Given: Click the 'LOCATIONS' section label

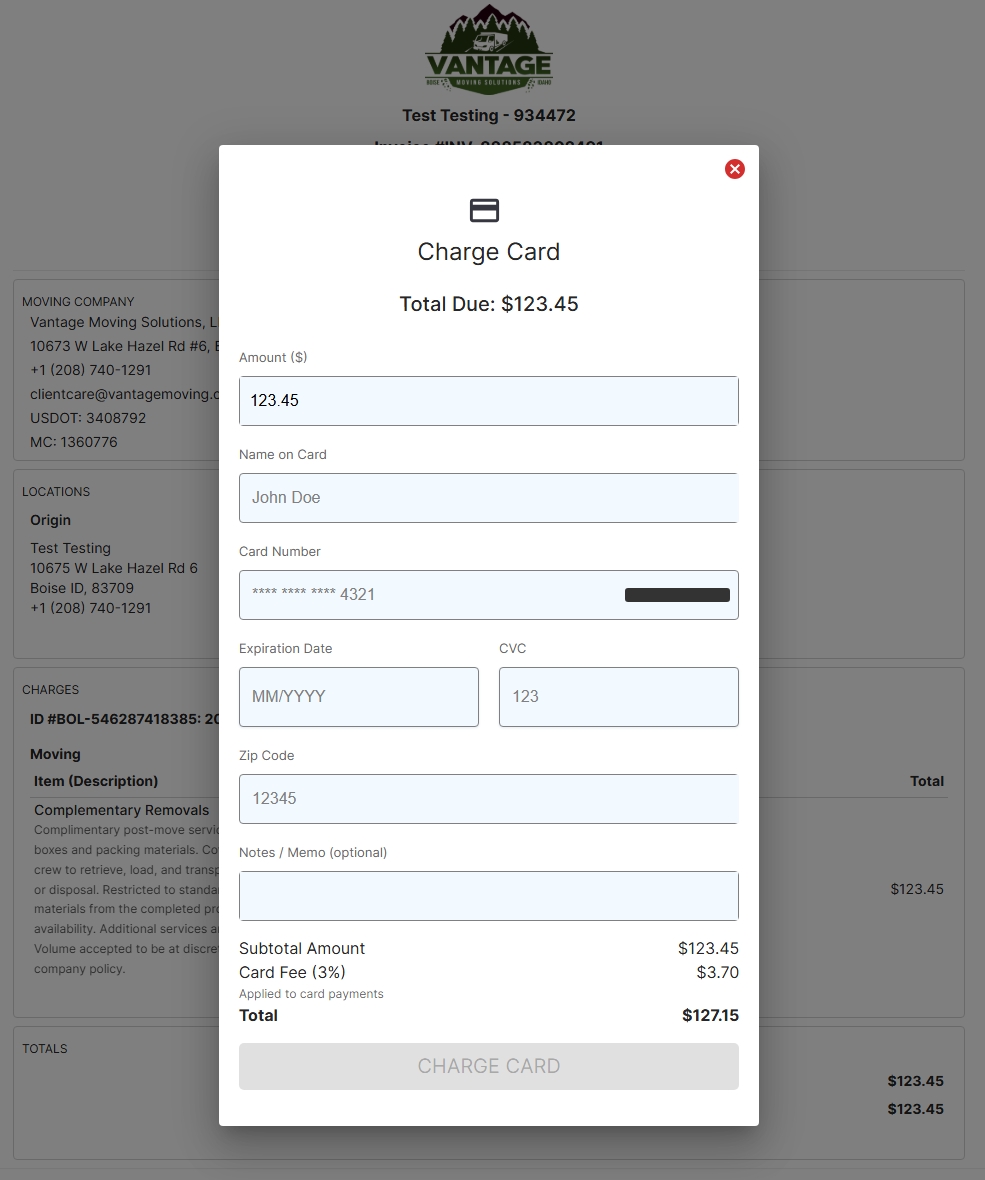Looking at the screenshot, I should (56, 491).
